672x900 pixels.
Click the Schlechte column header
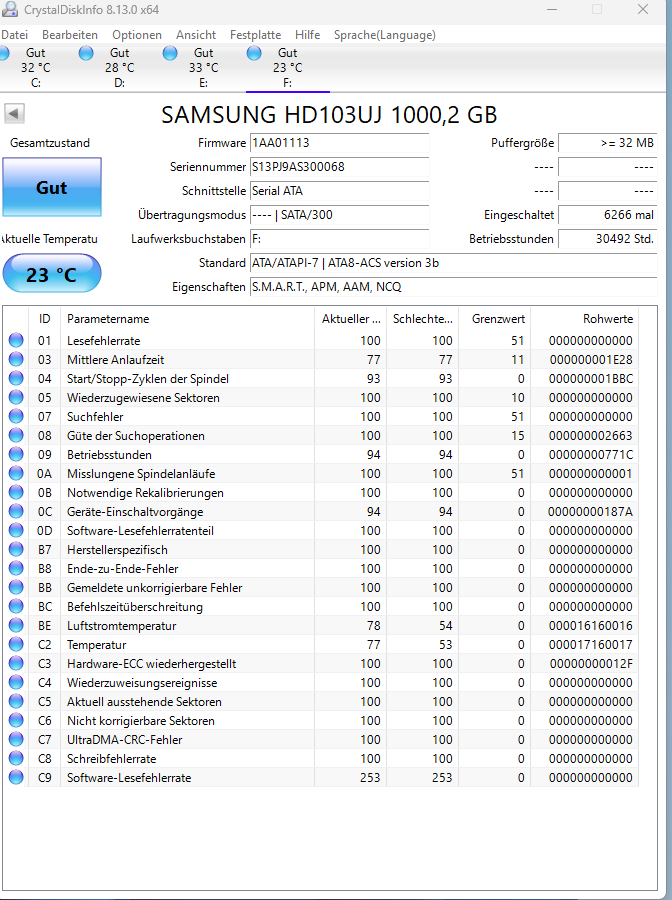[422, 319]
